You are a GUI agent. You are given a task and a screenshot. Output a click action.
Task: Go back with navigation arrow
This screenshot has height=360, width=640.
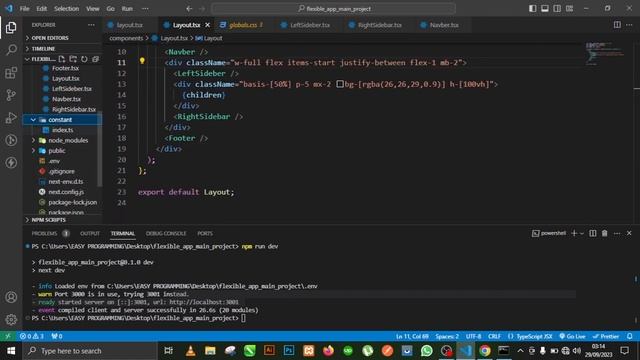[x=189, y=9]
